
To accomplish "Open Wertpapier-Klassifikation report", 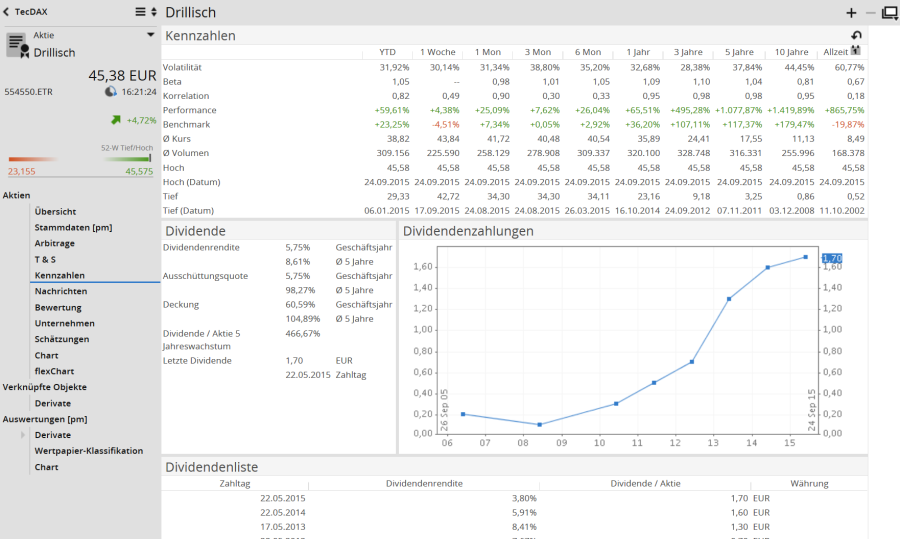I will (x=88, y=451).
